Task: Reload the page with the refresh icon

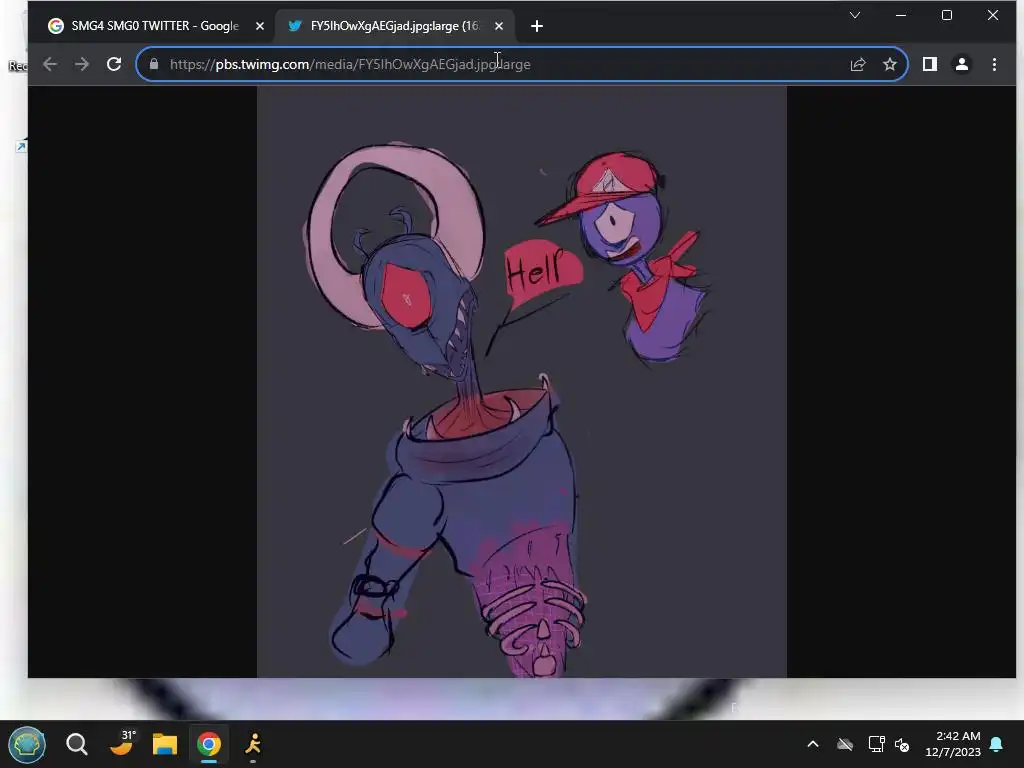Action: click(114, 64)
